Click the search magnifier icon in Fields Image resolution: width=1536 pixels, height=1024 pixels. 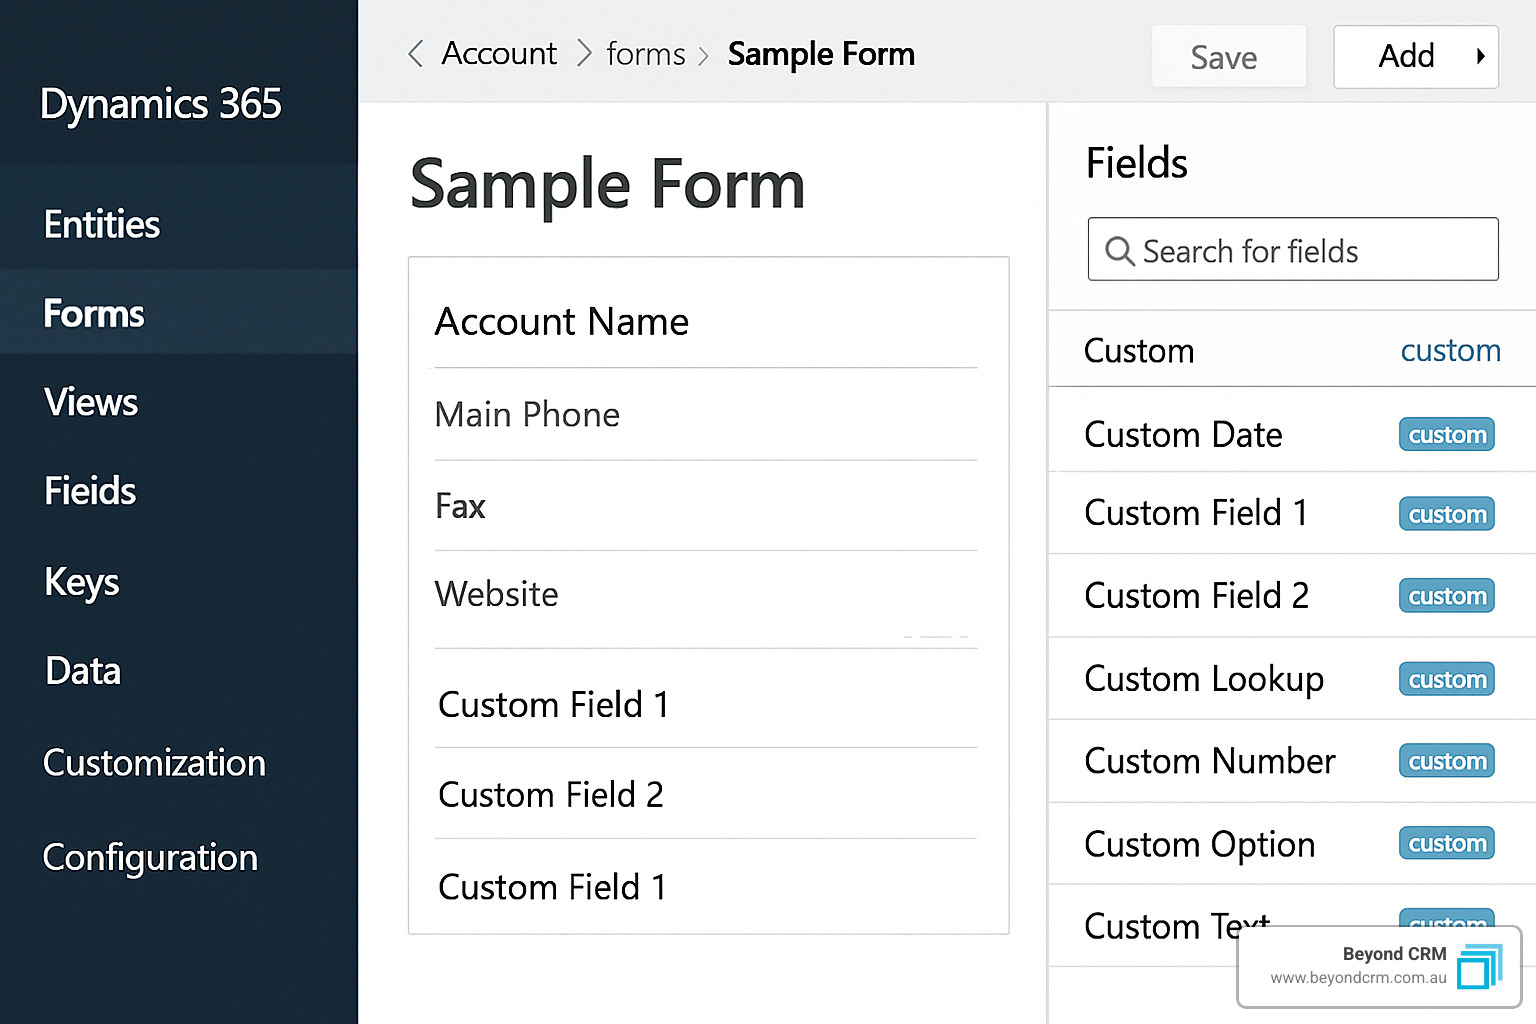1119,251
